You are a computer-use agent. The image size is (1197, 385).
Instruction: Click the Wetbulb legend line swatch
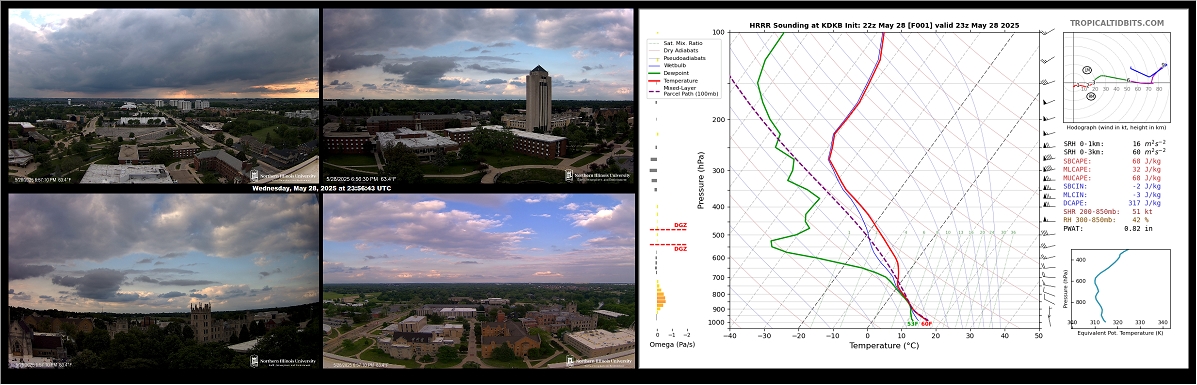pos(654,67)
